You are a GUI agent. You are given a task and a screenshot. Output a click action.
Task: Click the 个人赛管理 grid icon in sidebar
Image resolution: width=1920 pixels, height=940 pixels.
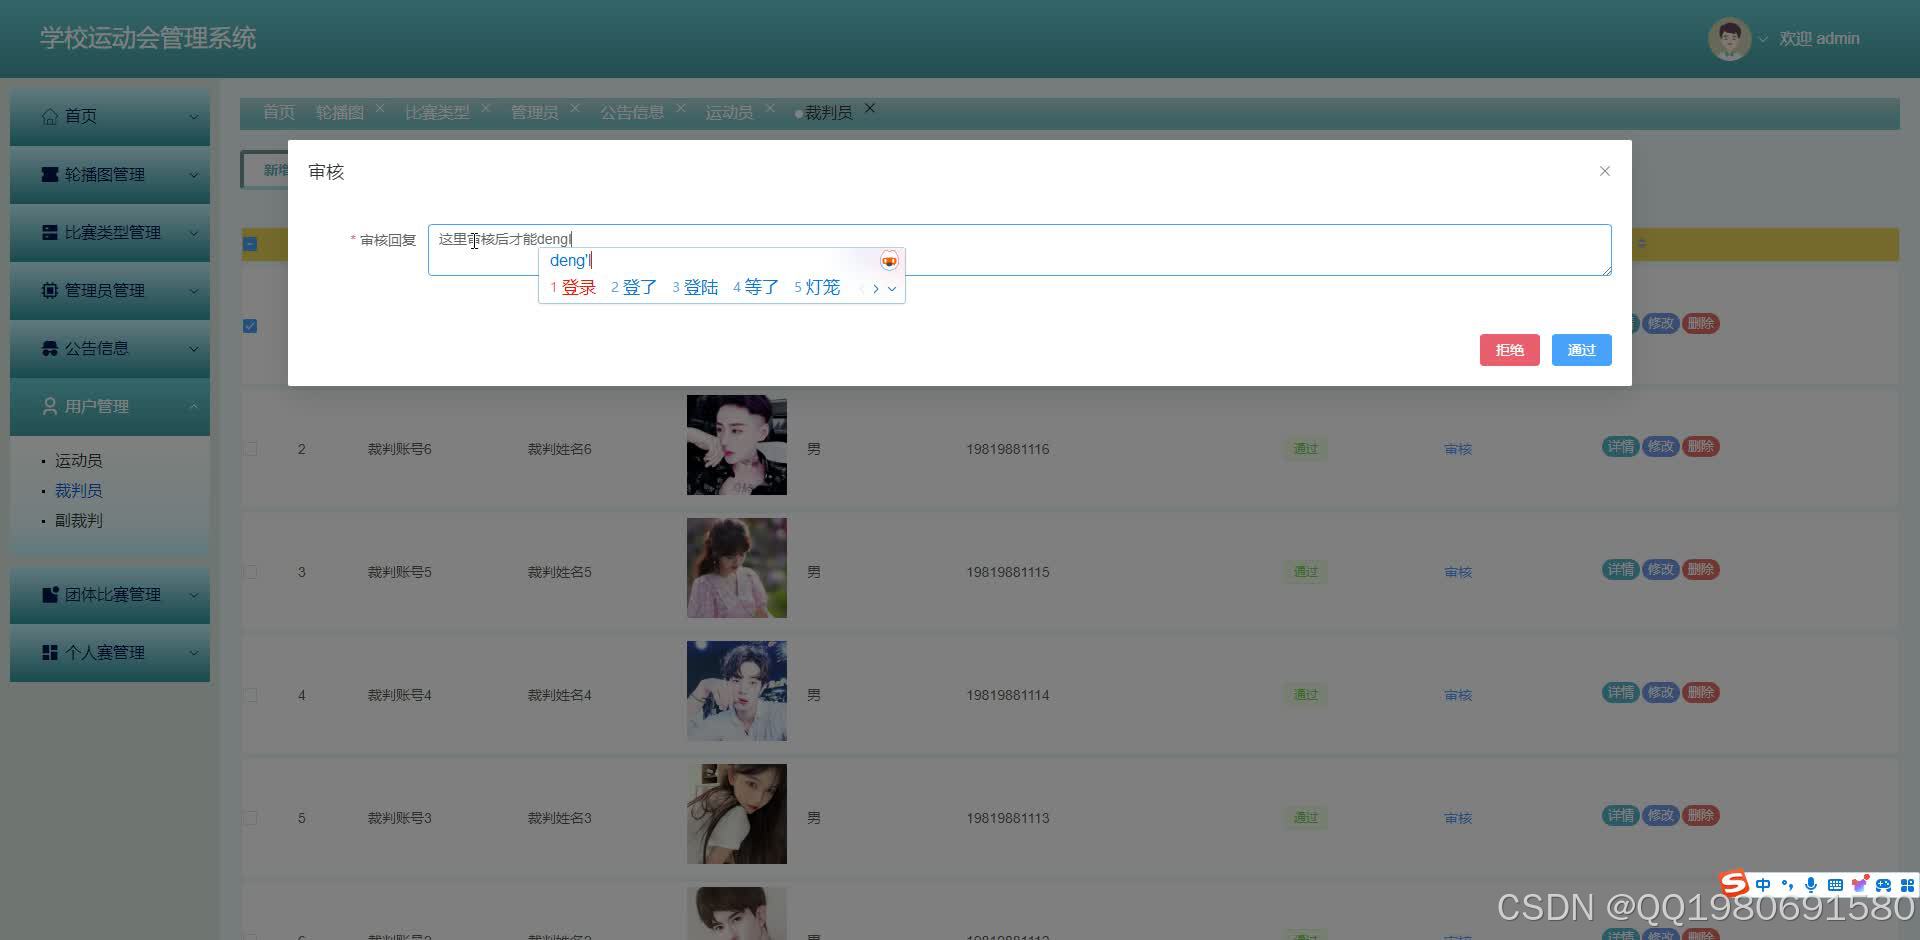pyautogui.click(x=50, y=652)
